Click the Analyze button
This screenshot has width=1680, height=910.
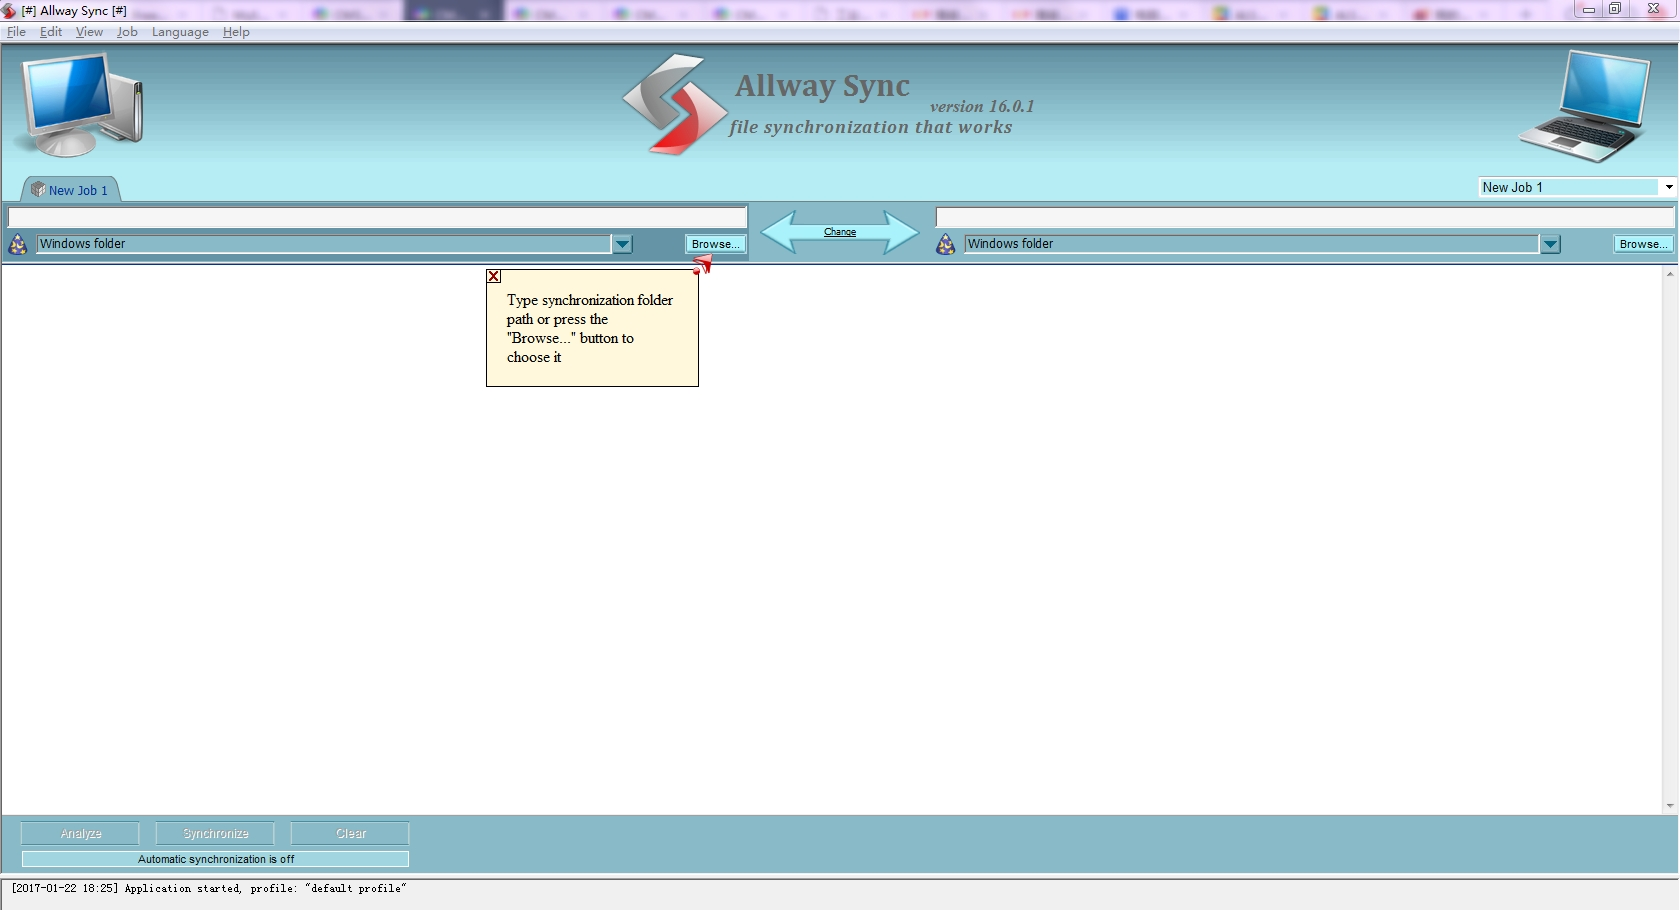[x=81, y=833]
